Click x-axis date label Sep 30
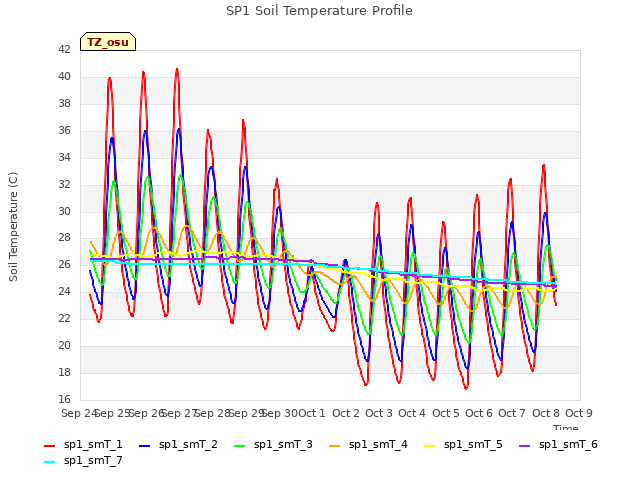 click(280, 413)
